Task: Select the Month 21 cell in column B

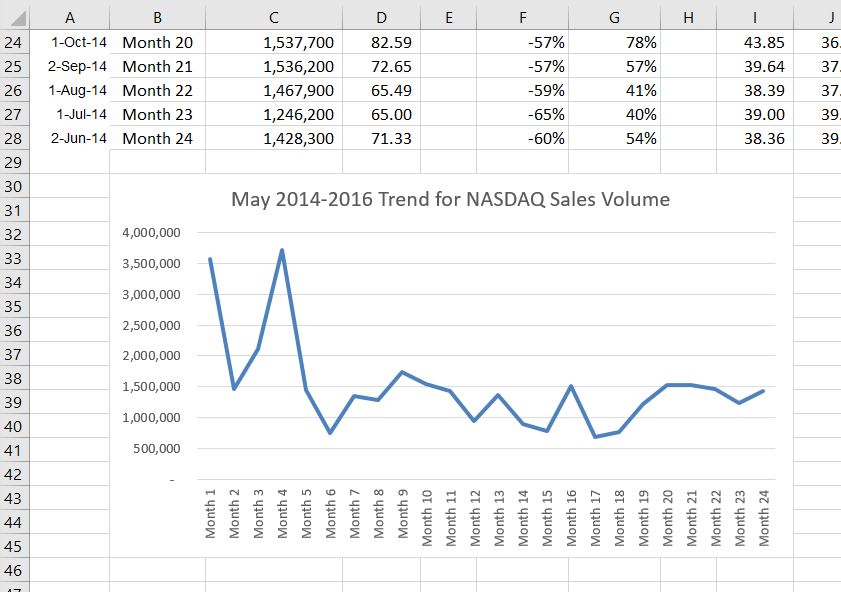Action: click(157, 66)
